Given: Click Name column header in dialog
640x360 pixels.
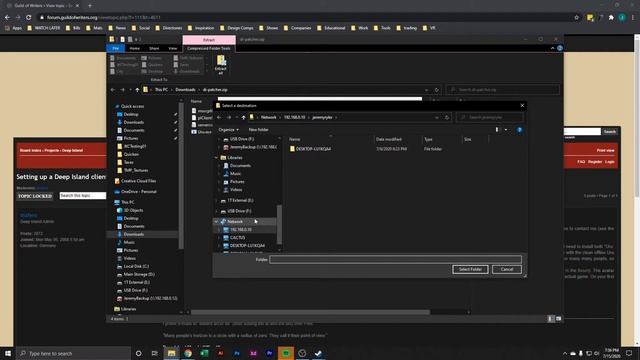Looking at the screenshot, I should pyautogui.click(x=295, y=140).
